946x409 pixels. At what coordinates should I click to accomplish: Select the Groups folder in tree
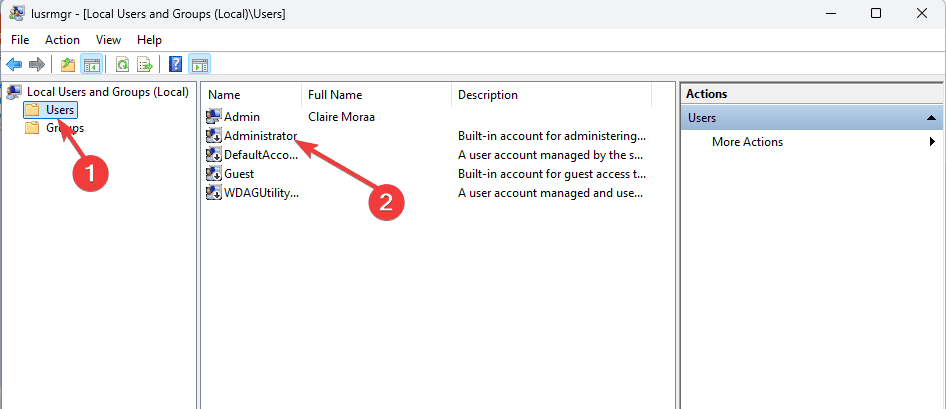(64, 128)
